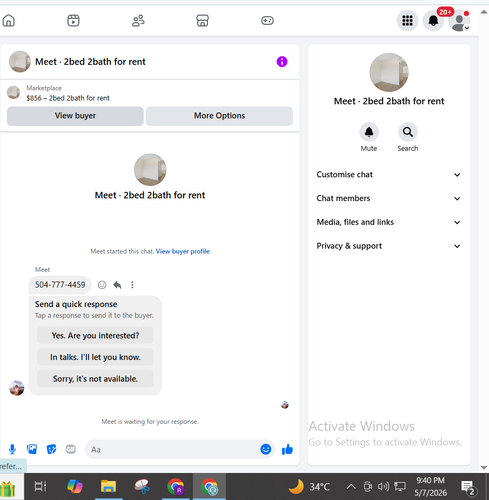489x500 pixels.
Task: Open the Friends icon in top bar
Action: tap(138, 20)
